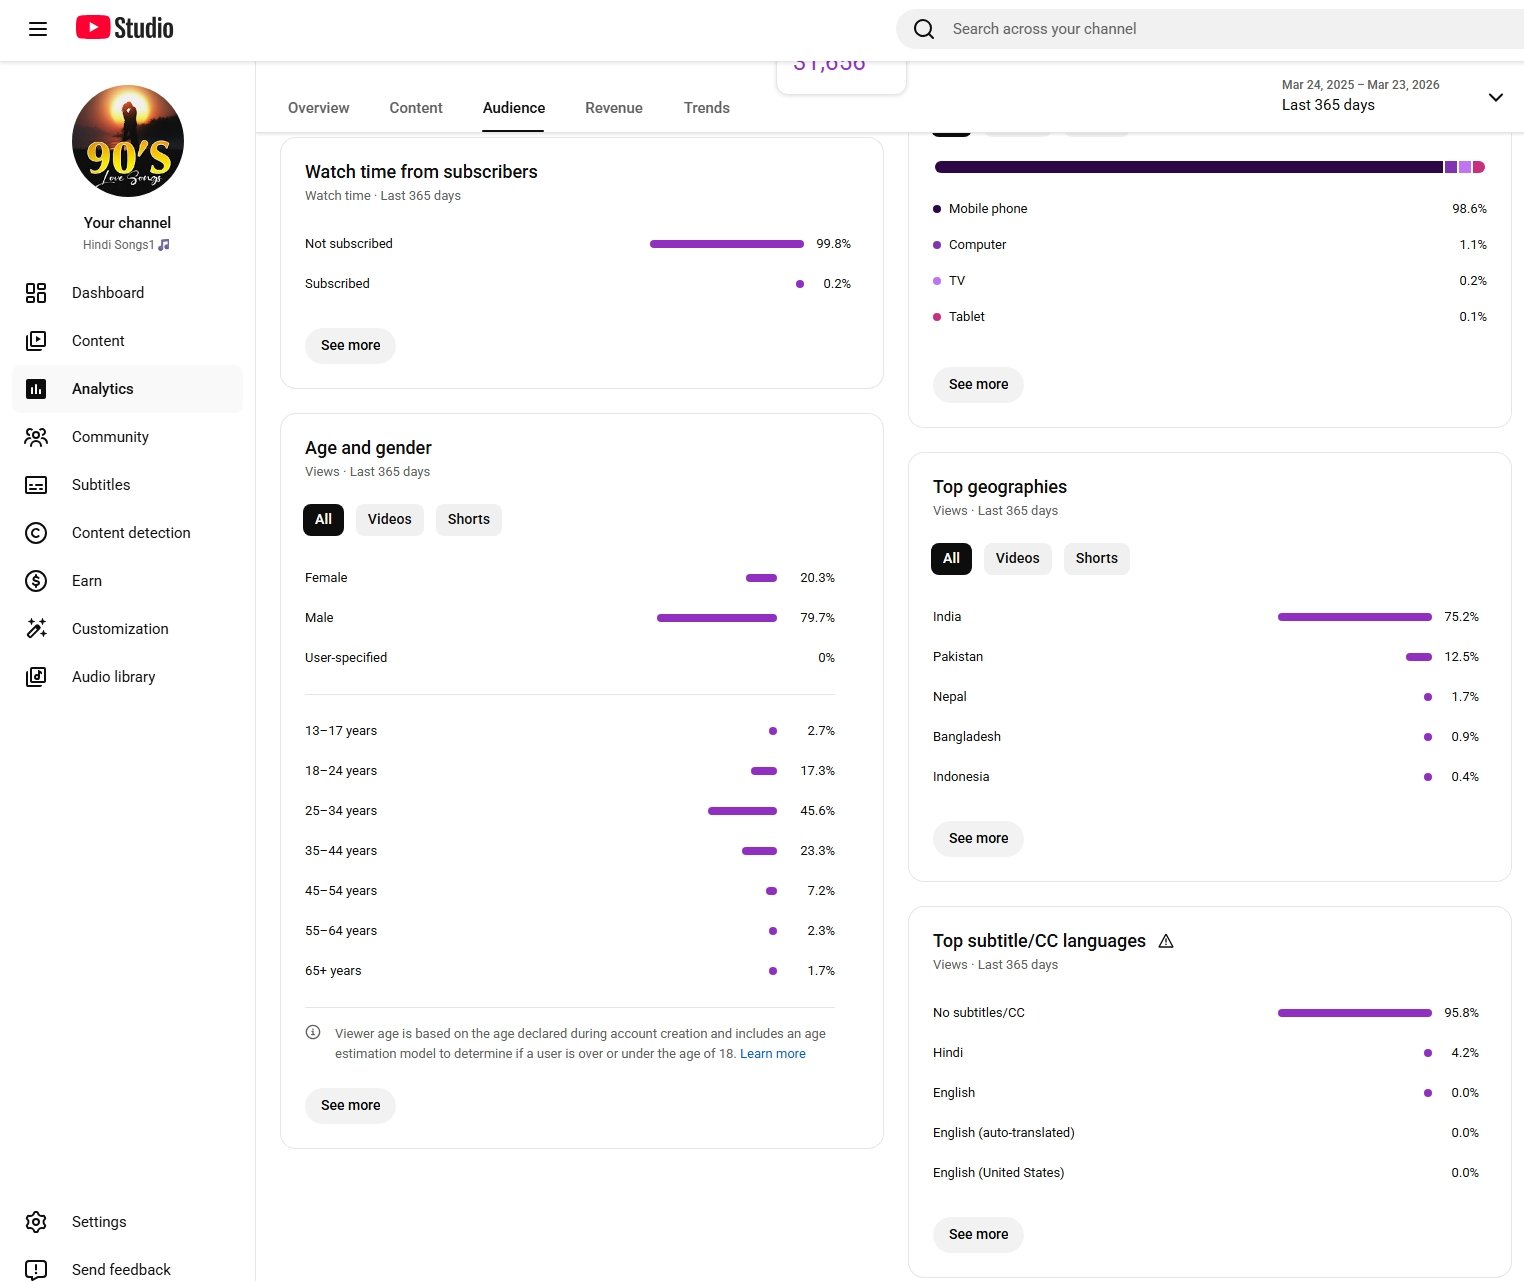Go to Content detection copyright icon
The height and width of the screenshot is (1281, 1524).
click(36, 533)
